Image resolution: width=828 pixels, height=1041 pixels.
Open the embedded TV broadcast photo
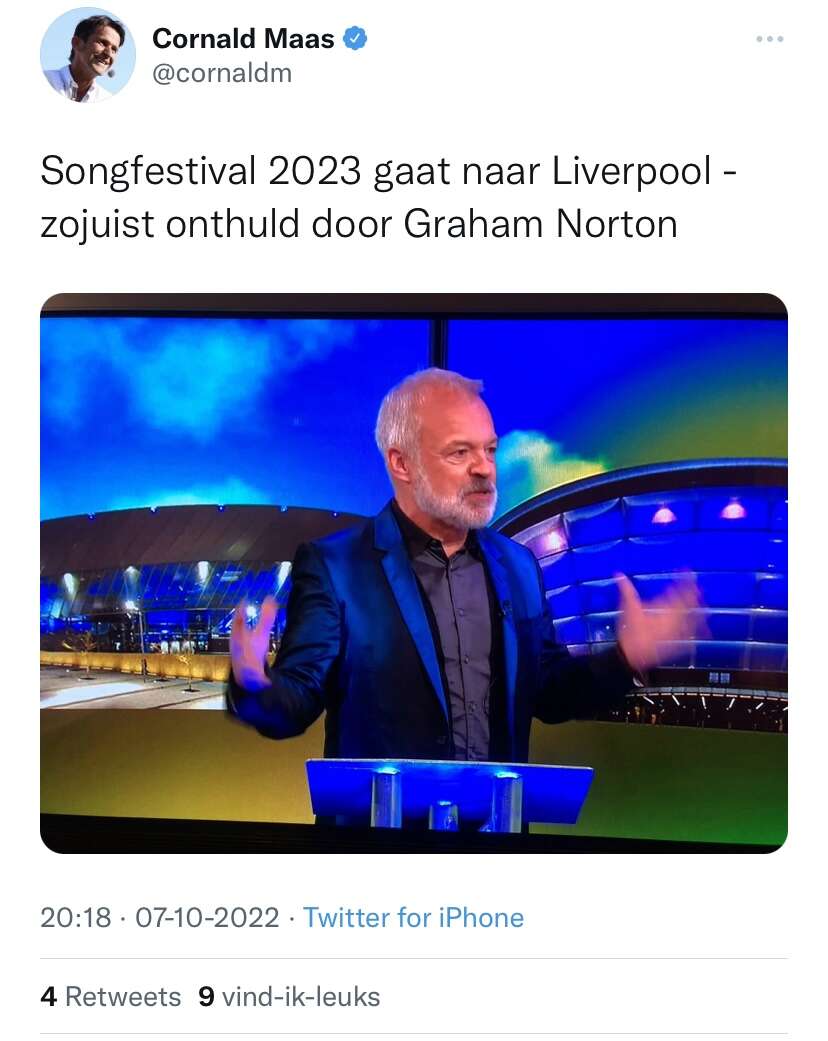click(x=413, y=572)
